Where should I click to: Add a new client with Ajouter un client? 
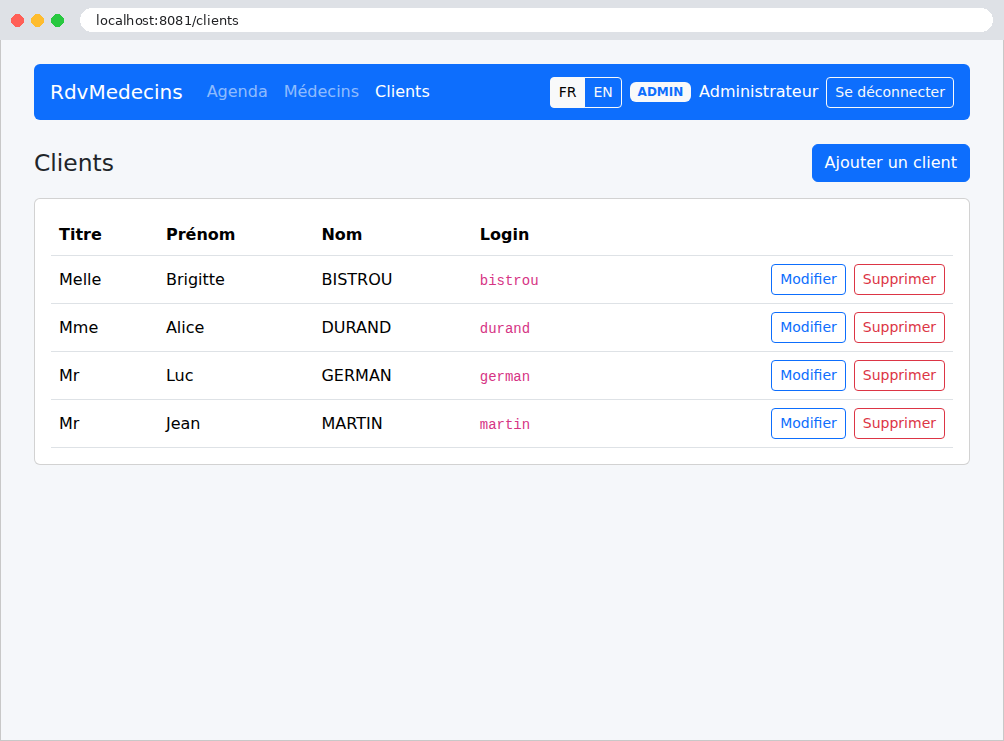(x=891, y=163)
